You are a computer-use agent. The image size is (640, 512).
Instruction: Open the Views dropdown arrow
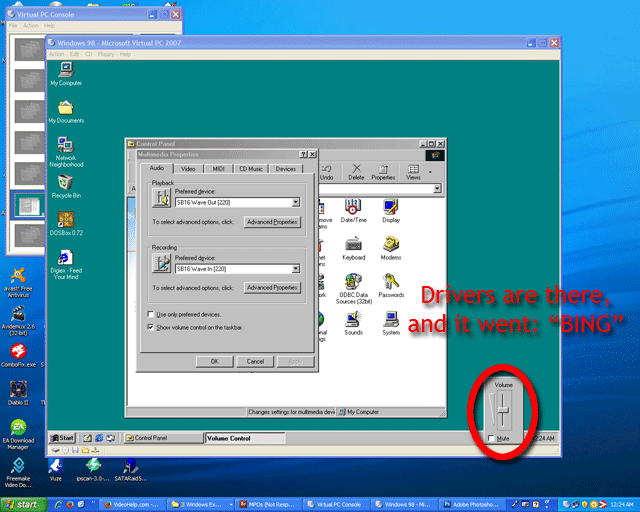(430, 172)
